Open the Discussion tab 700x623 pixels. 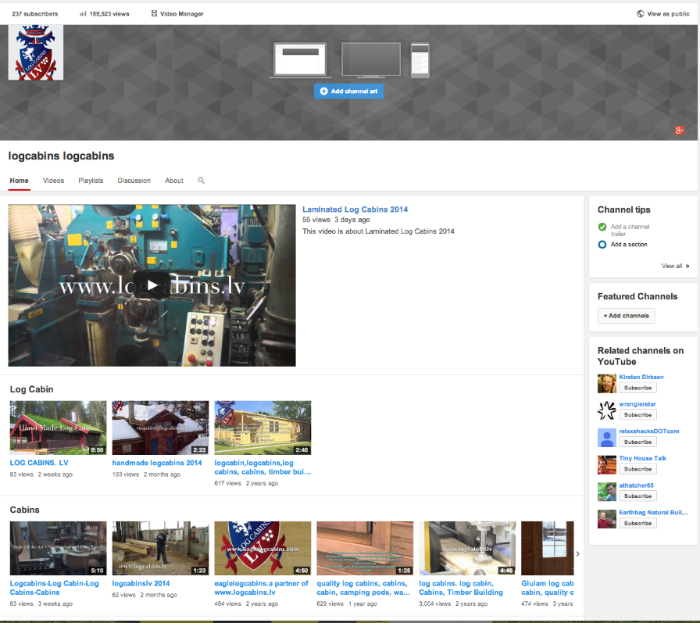coord(134,180)
